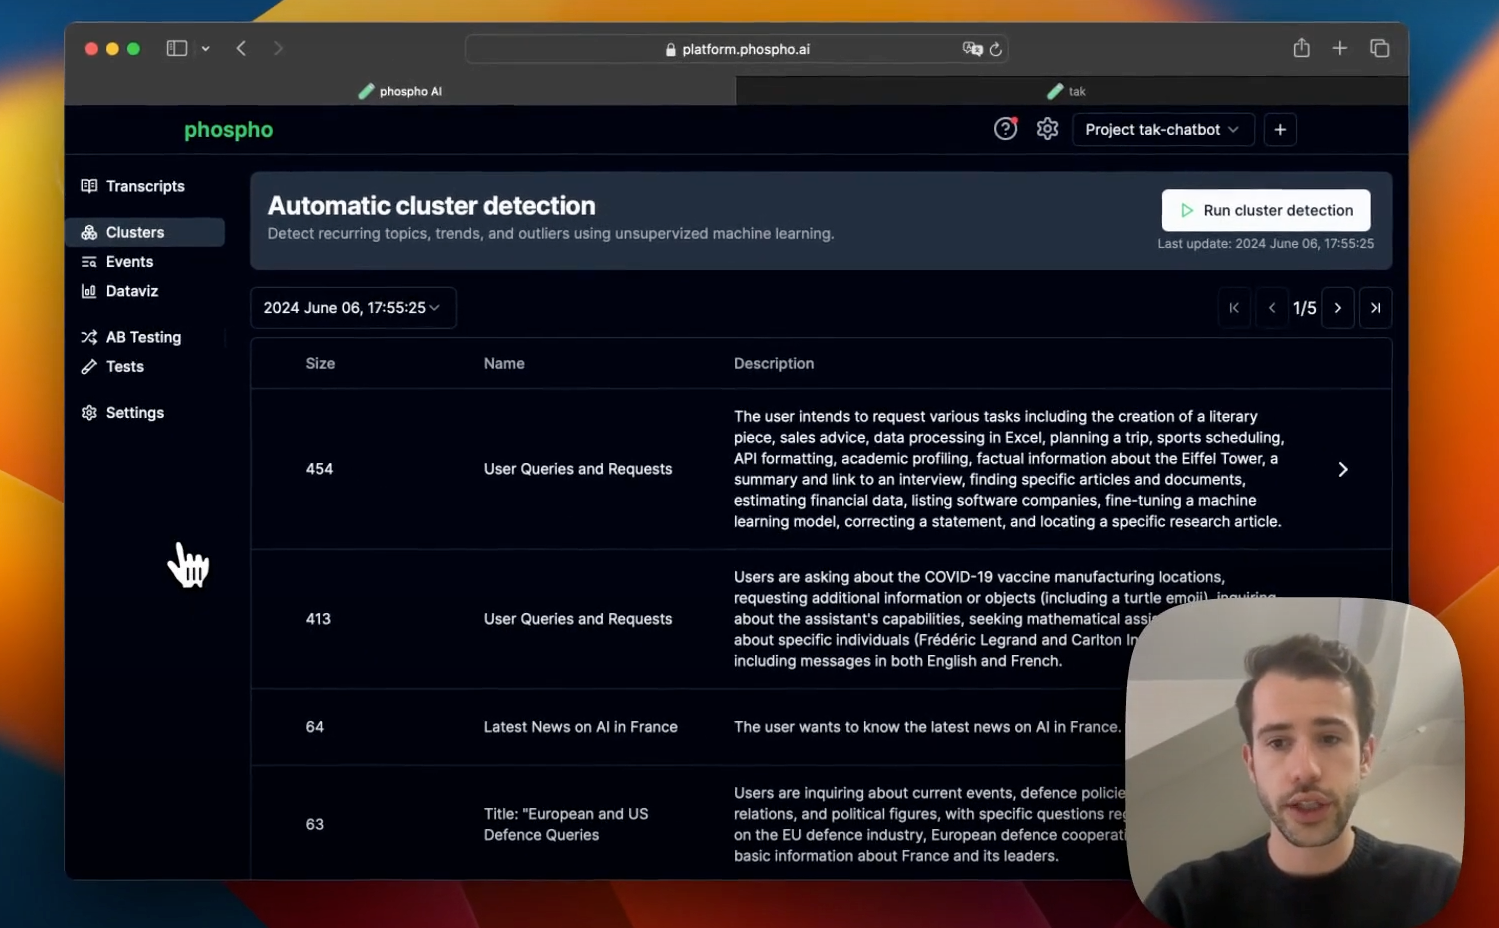This screenshot has height=928, width=1499.
Task: Click the AB Testing shuffle icon
Action: coord(89,337)
